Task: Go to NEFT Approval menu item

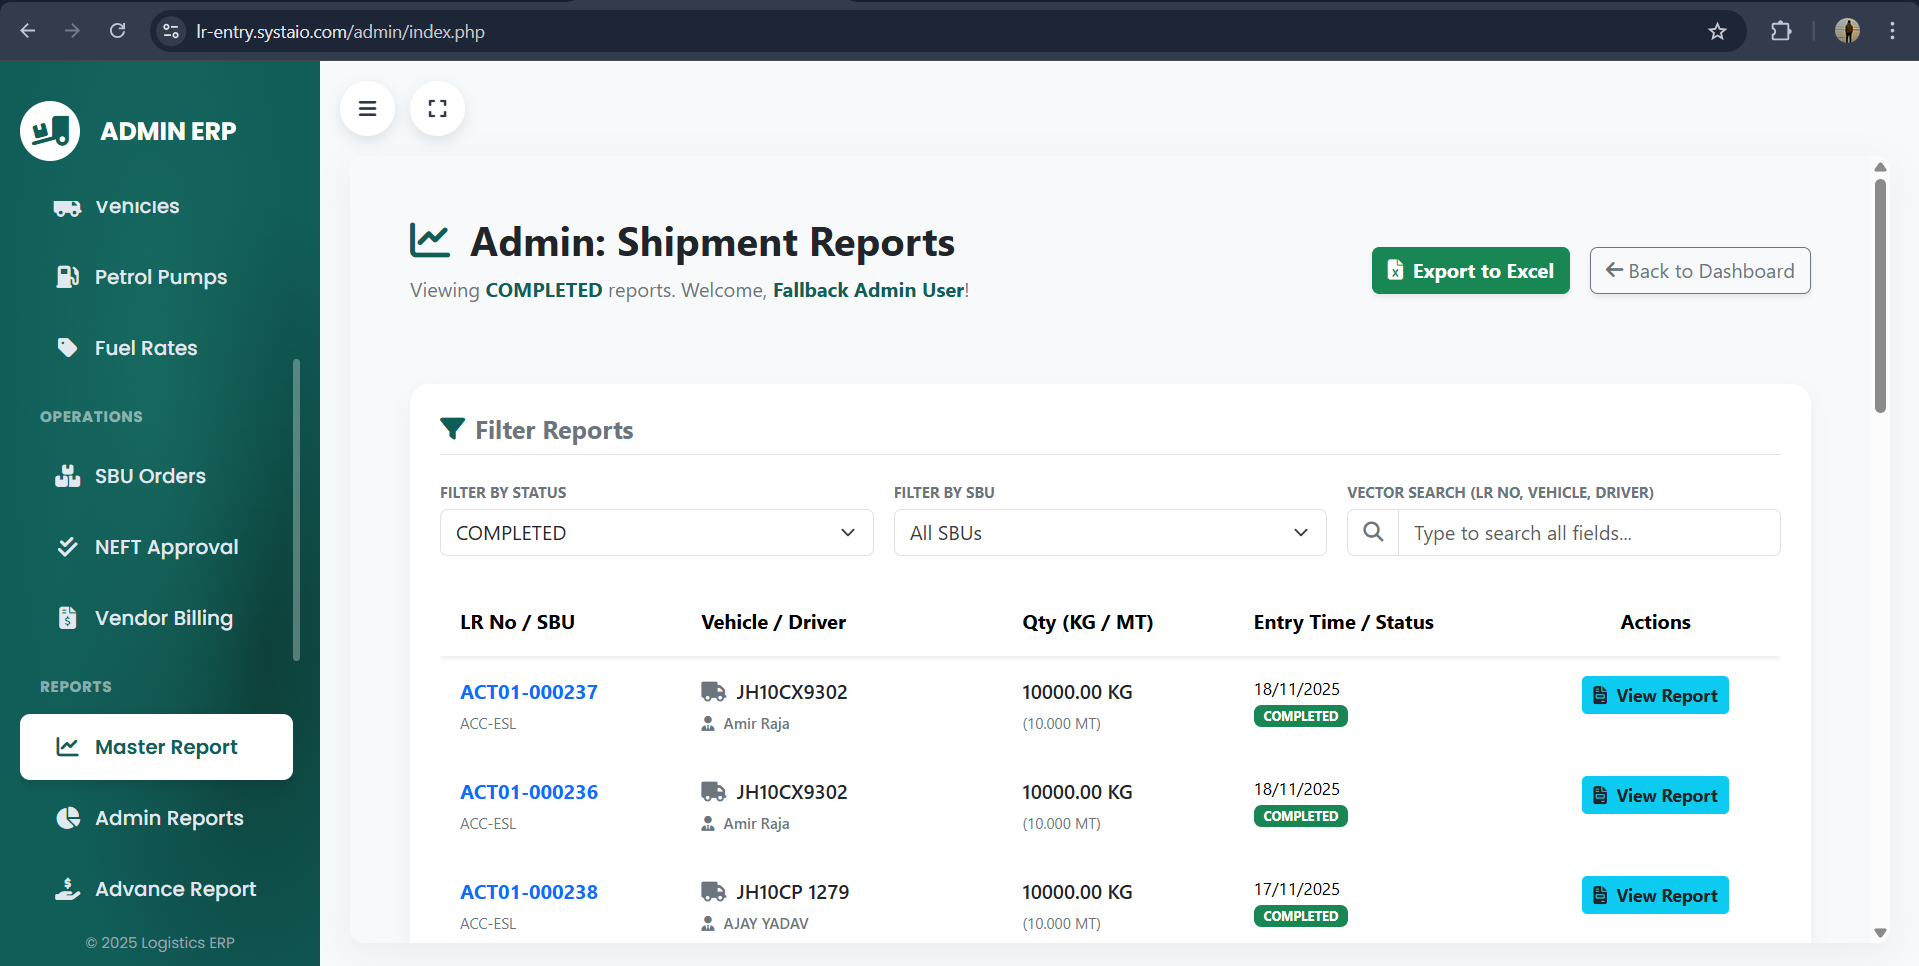Action: coord(166,547)
